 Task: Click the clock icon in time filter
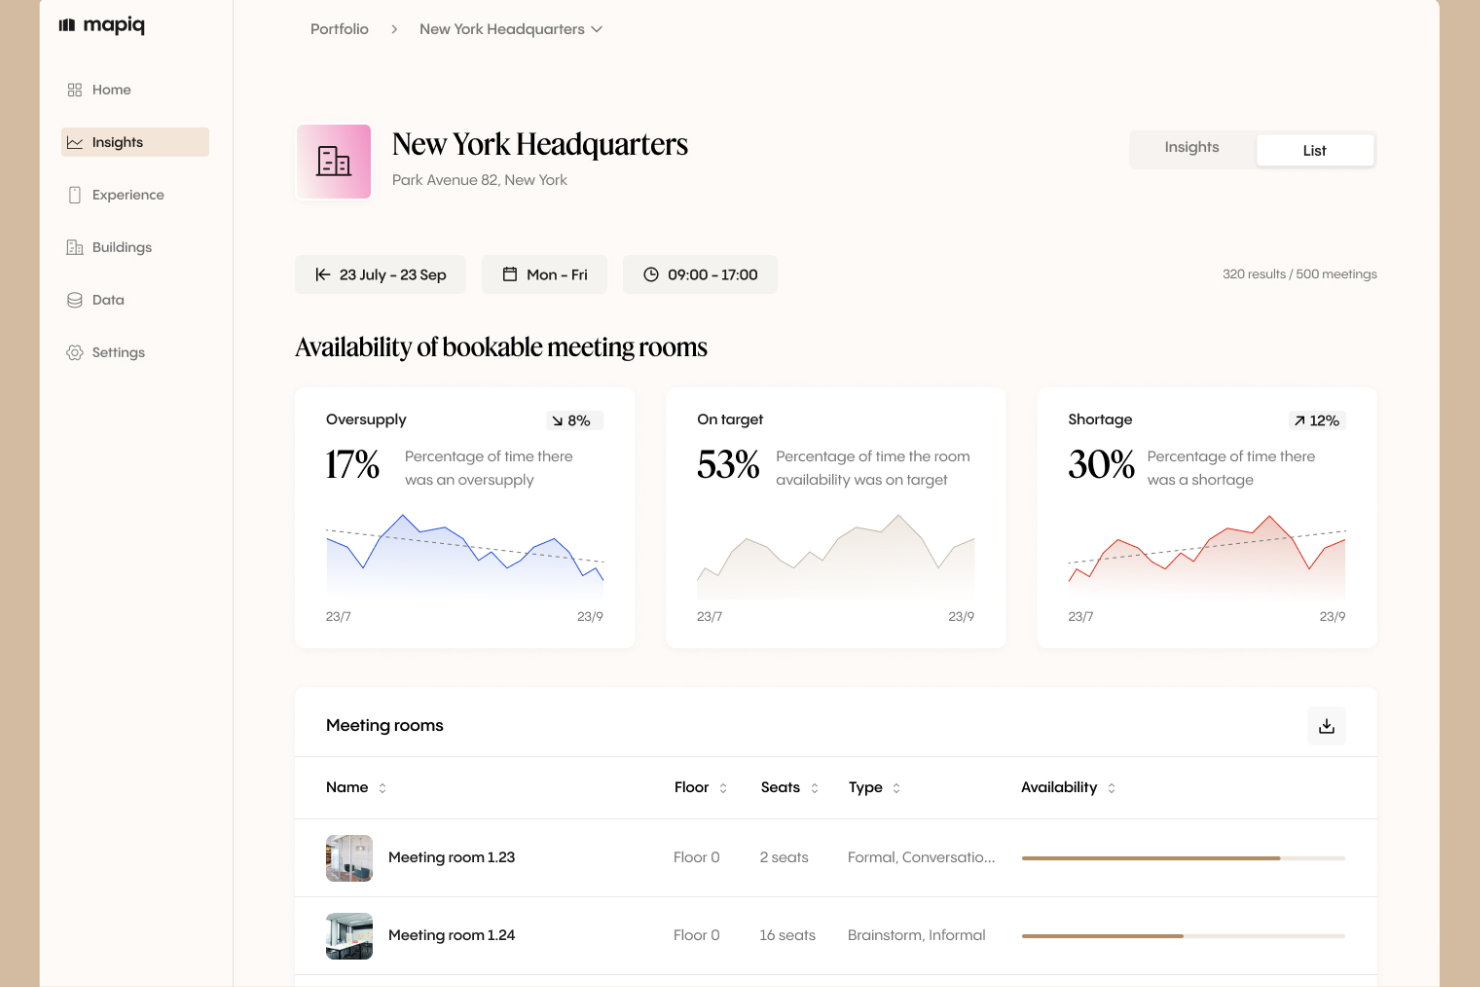[x=651, y=274]
